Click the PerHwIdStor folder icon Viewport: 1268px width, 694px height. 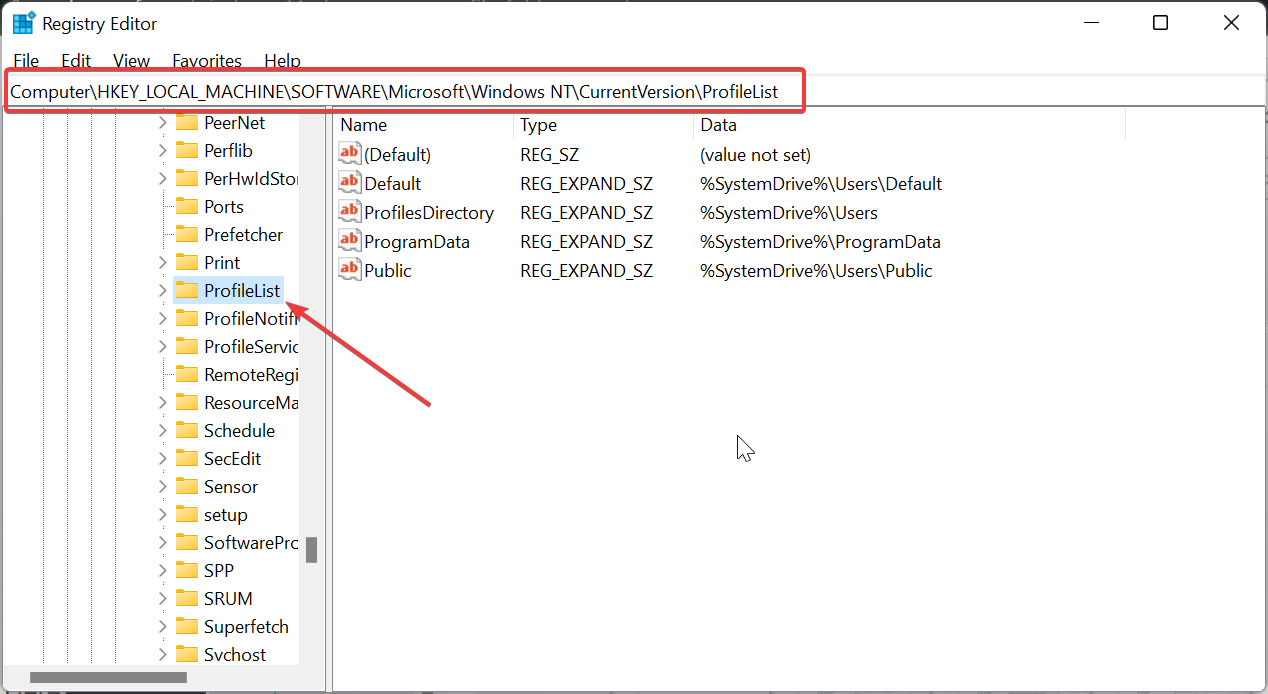(x=187, y=178)
